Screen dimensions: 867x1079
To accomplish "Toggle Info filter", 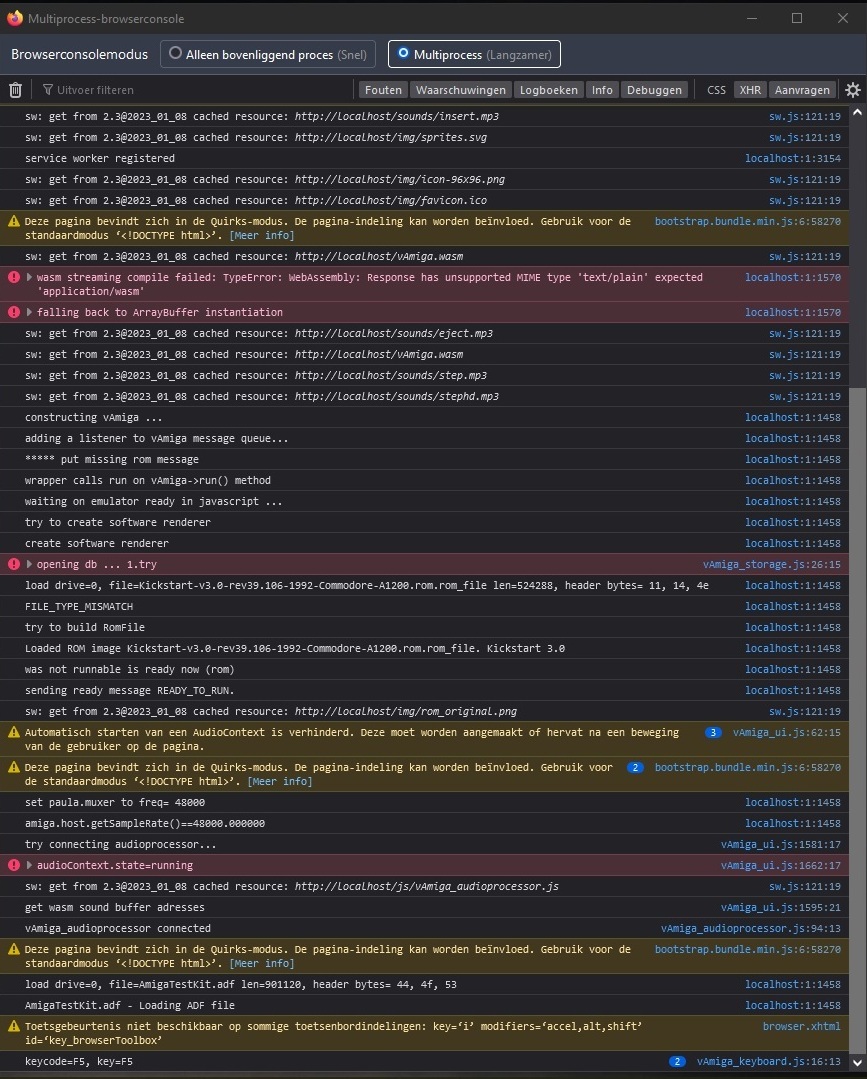I will click(x=602, y=89).
